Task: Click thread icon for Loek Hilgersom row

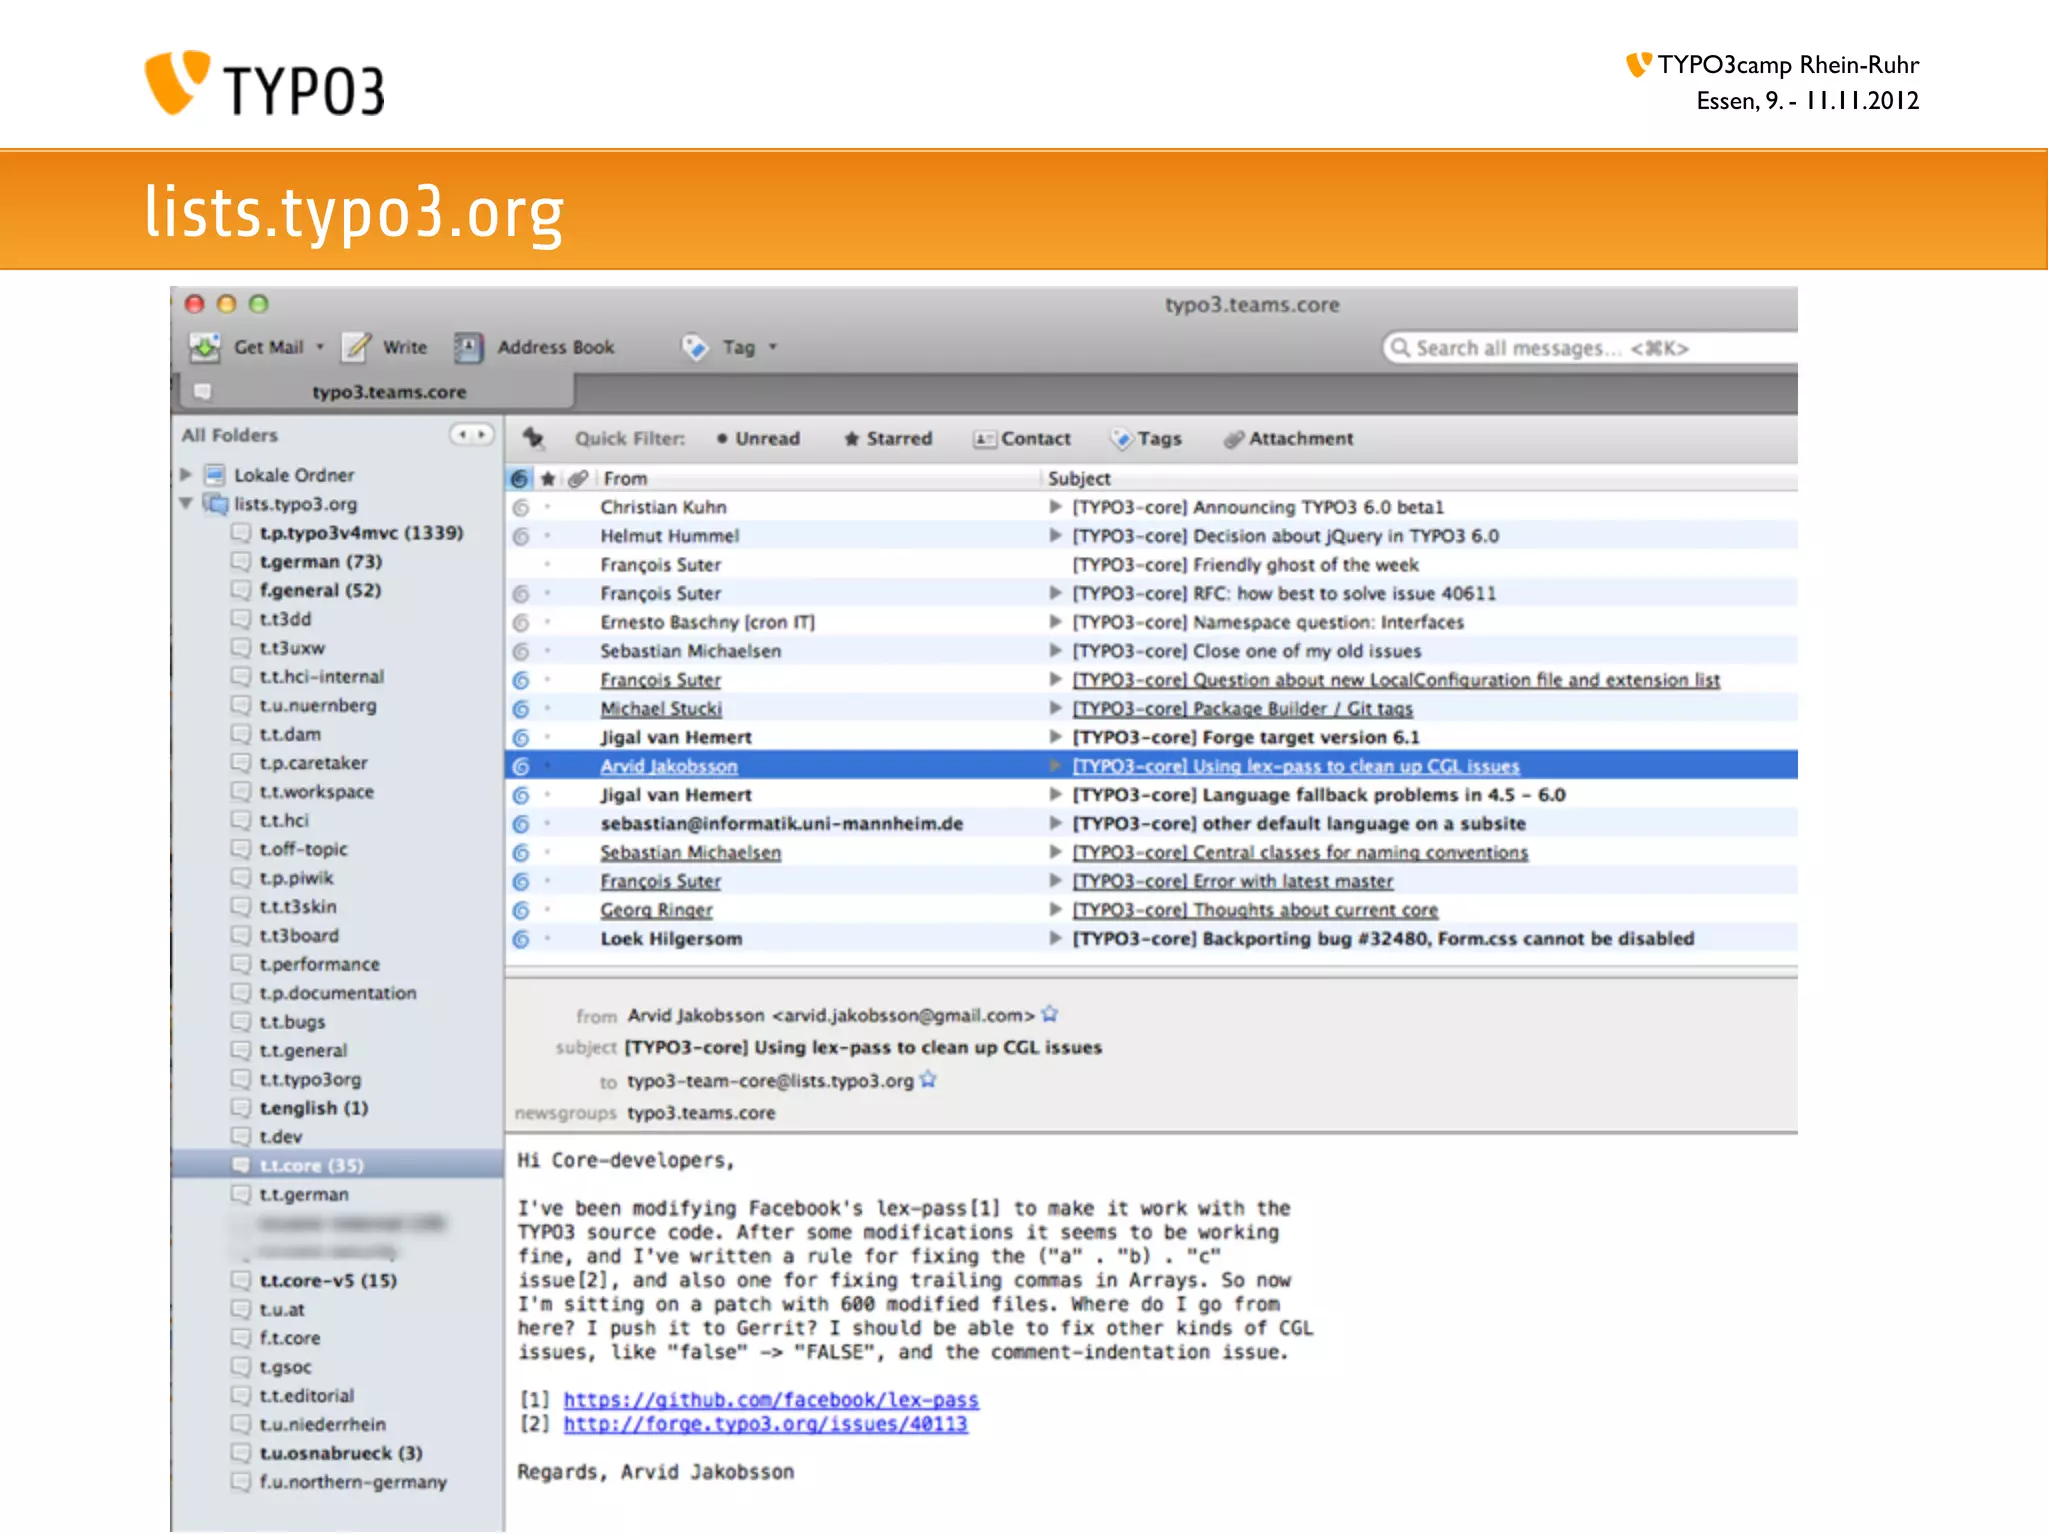Action: 521,940
